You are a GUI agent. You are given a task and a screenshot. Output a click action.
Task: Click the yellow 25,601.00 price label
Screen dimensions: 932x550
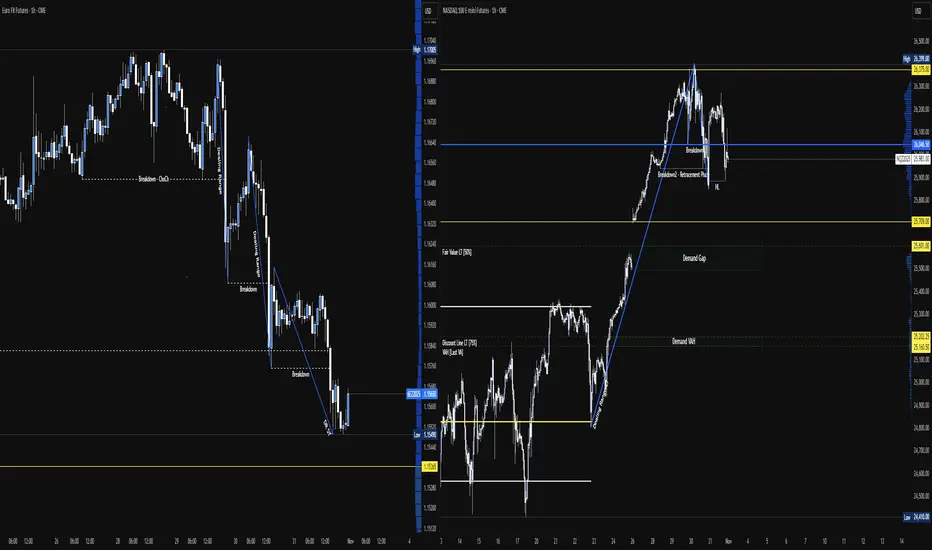point(921,246)
